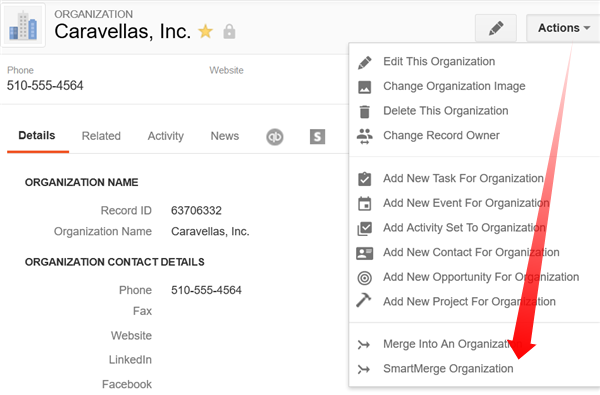
Task: Select Add New Project For Organization
Action: pyautogui.click(x=469, y=302)
